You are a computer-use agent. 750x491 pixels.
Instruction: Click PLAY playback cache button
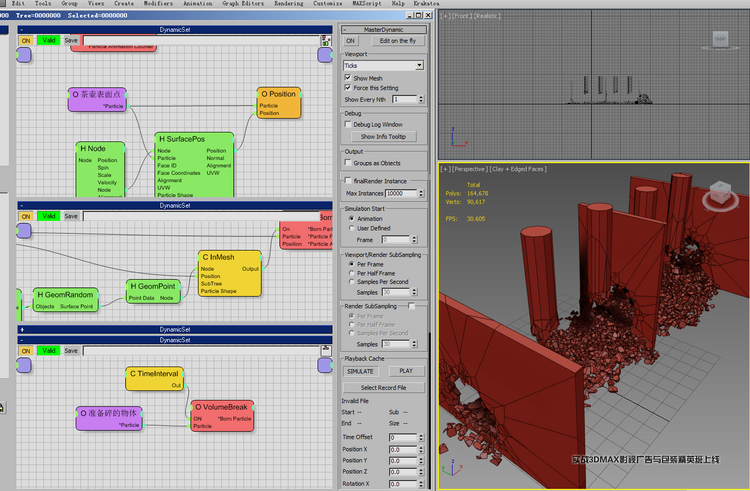coord(406,371)
